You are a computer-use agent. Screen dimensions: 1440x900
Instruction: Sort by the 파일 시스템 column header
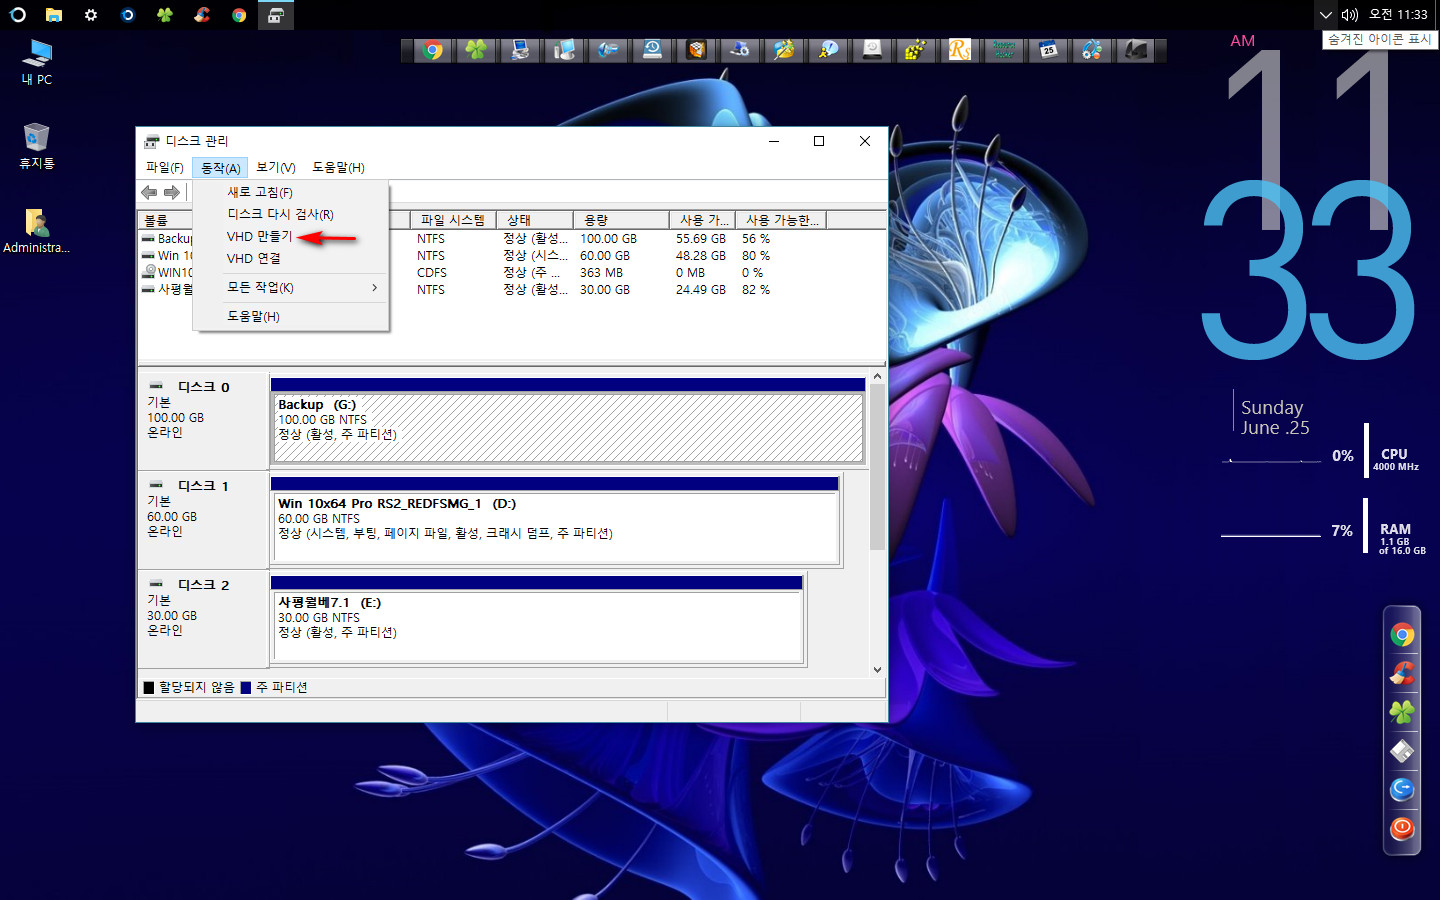tap(452, 220)
